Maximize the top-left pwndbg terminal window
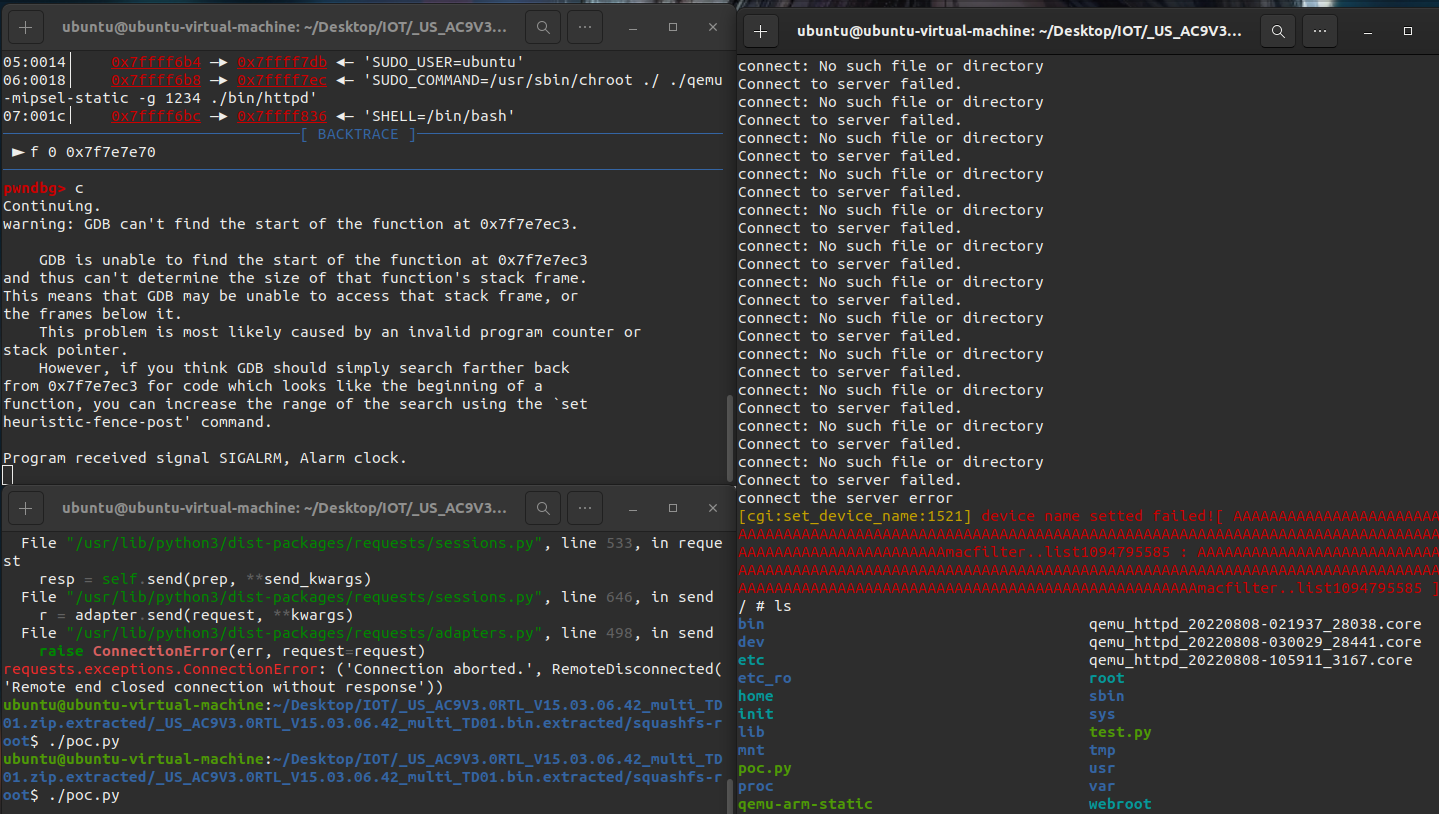The width and height of the screenshot is (1439, 814). (x=672, y=28)
